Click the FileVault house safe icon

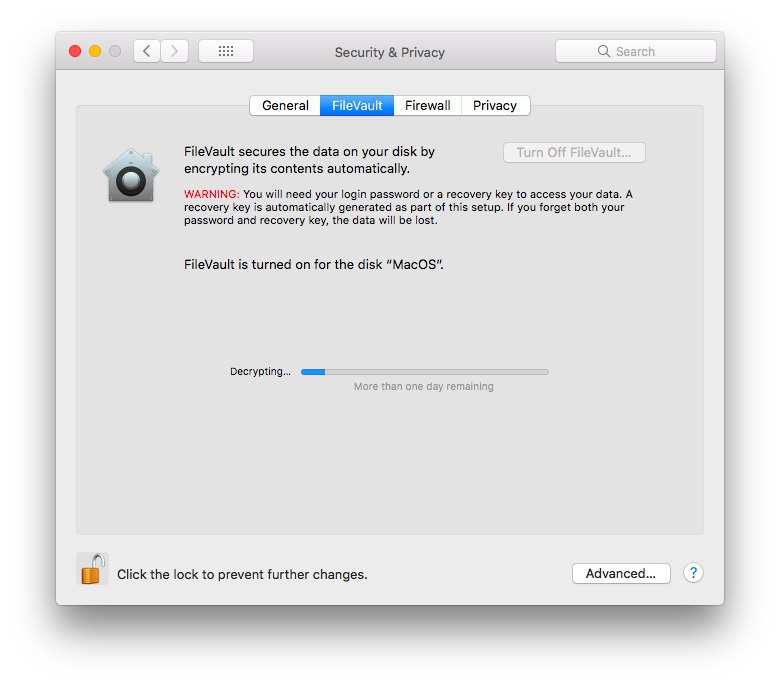(131, 175)
